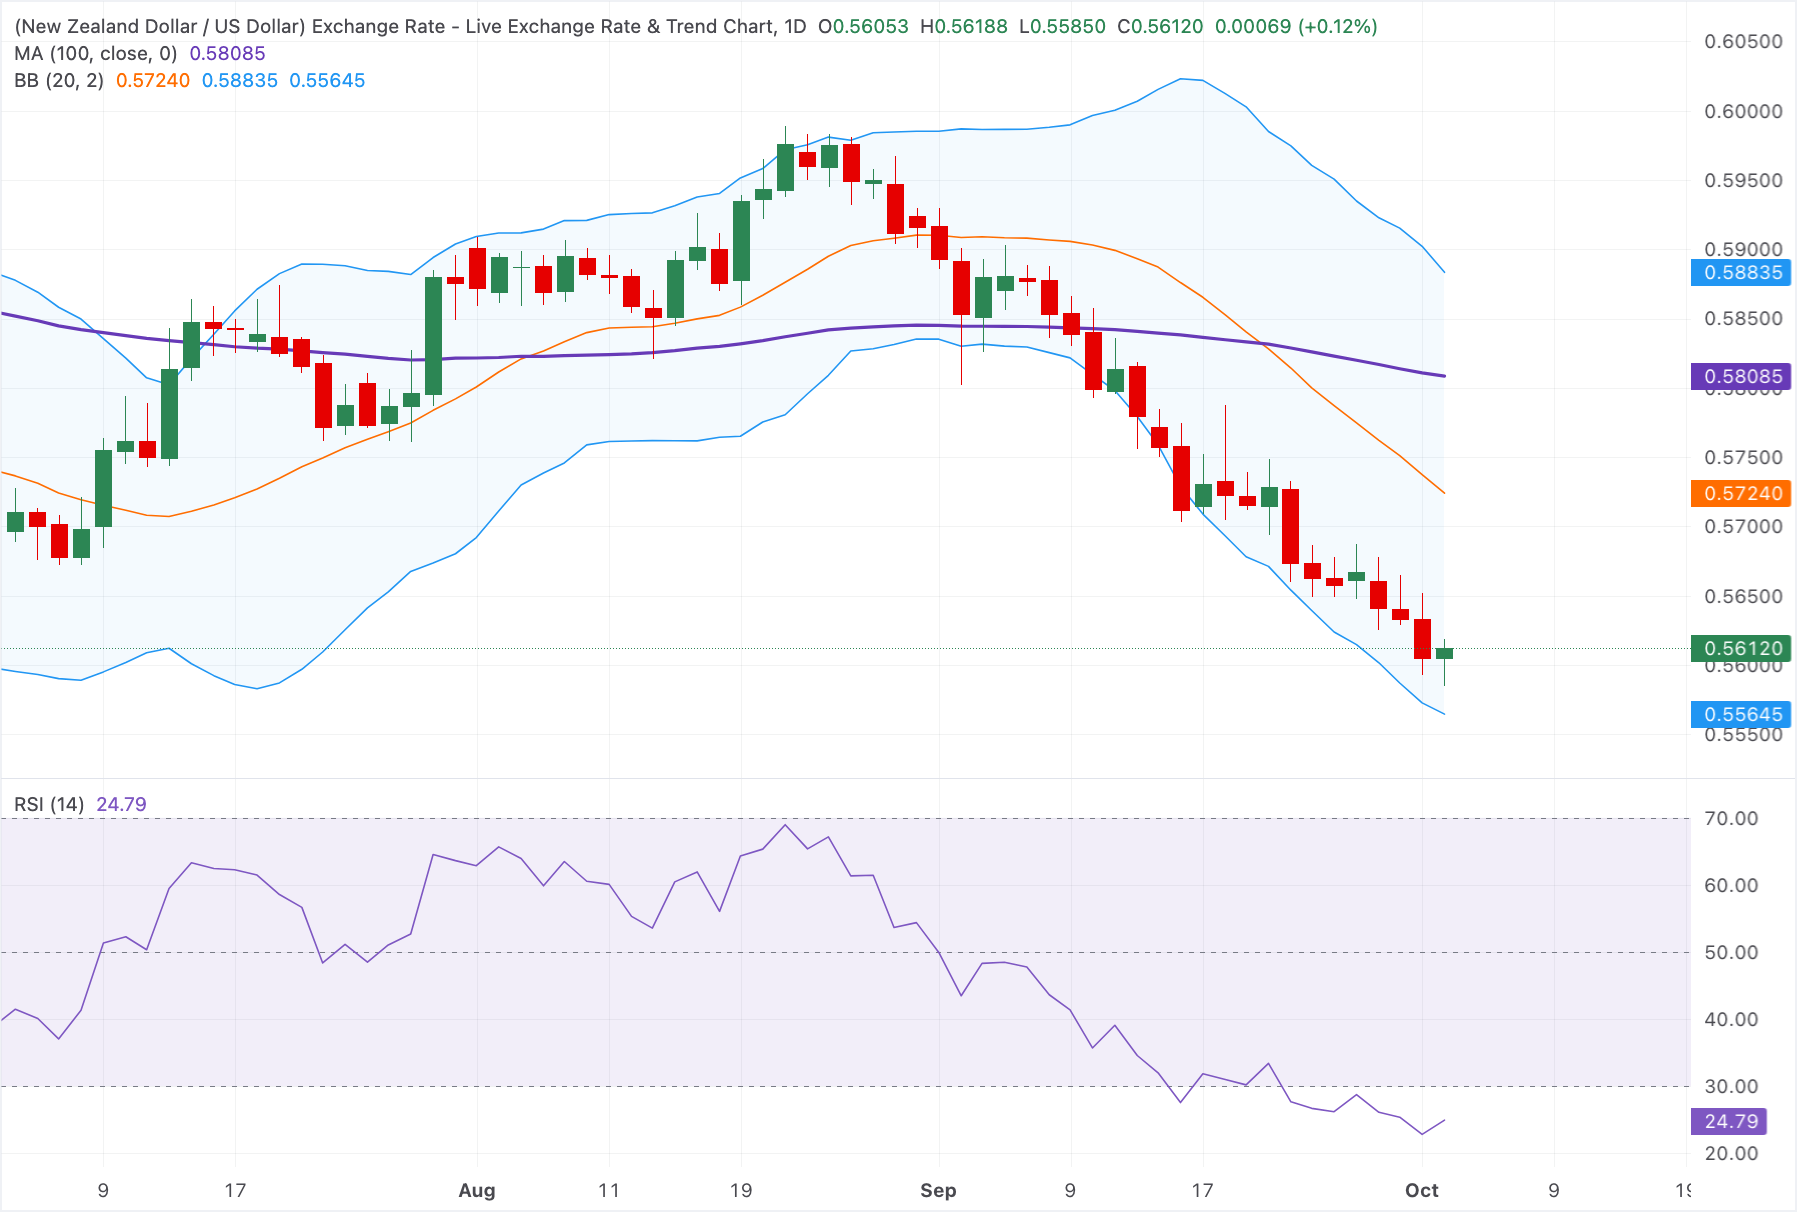
Task: Click the purple 24.79 RSI axis tag
Action: tap(1729, 1121)
